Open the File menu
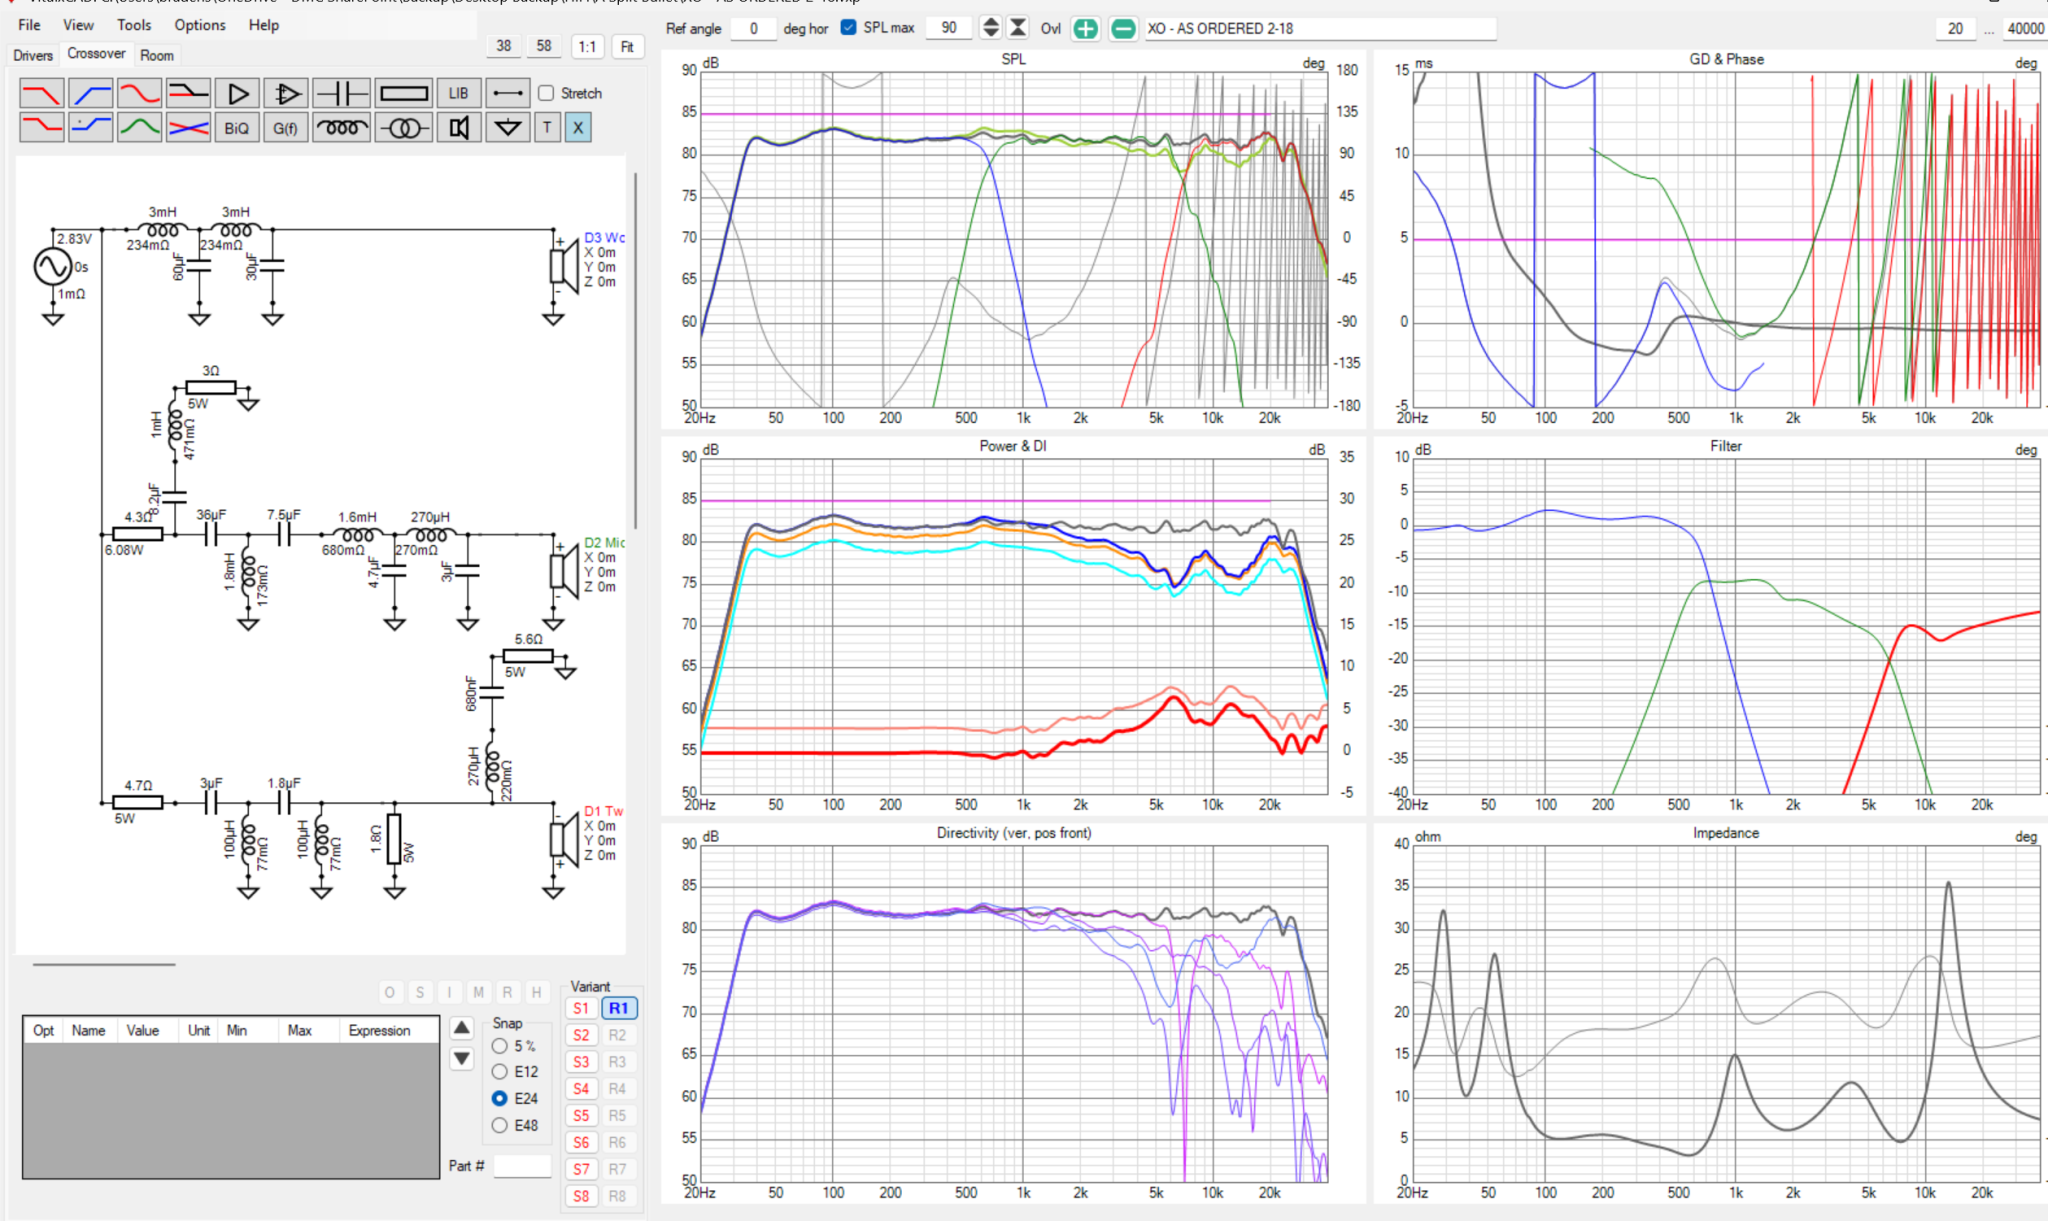Image resolution: width=2048 pixels, height=1221 pixels. [29, 25]
